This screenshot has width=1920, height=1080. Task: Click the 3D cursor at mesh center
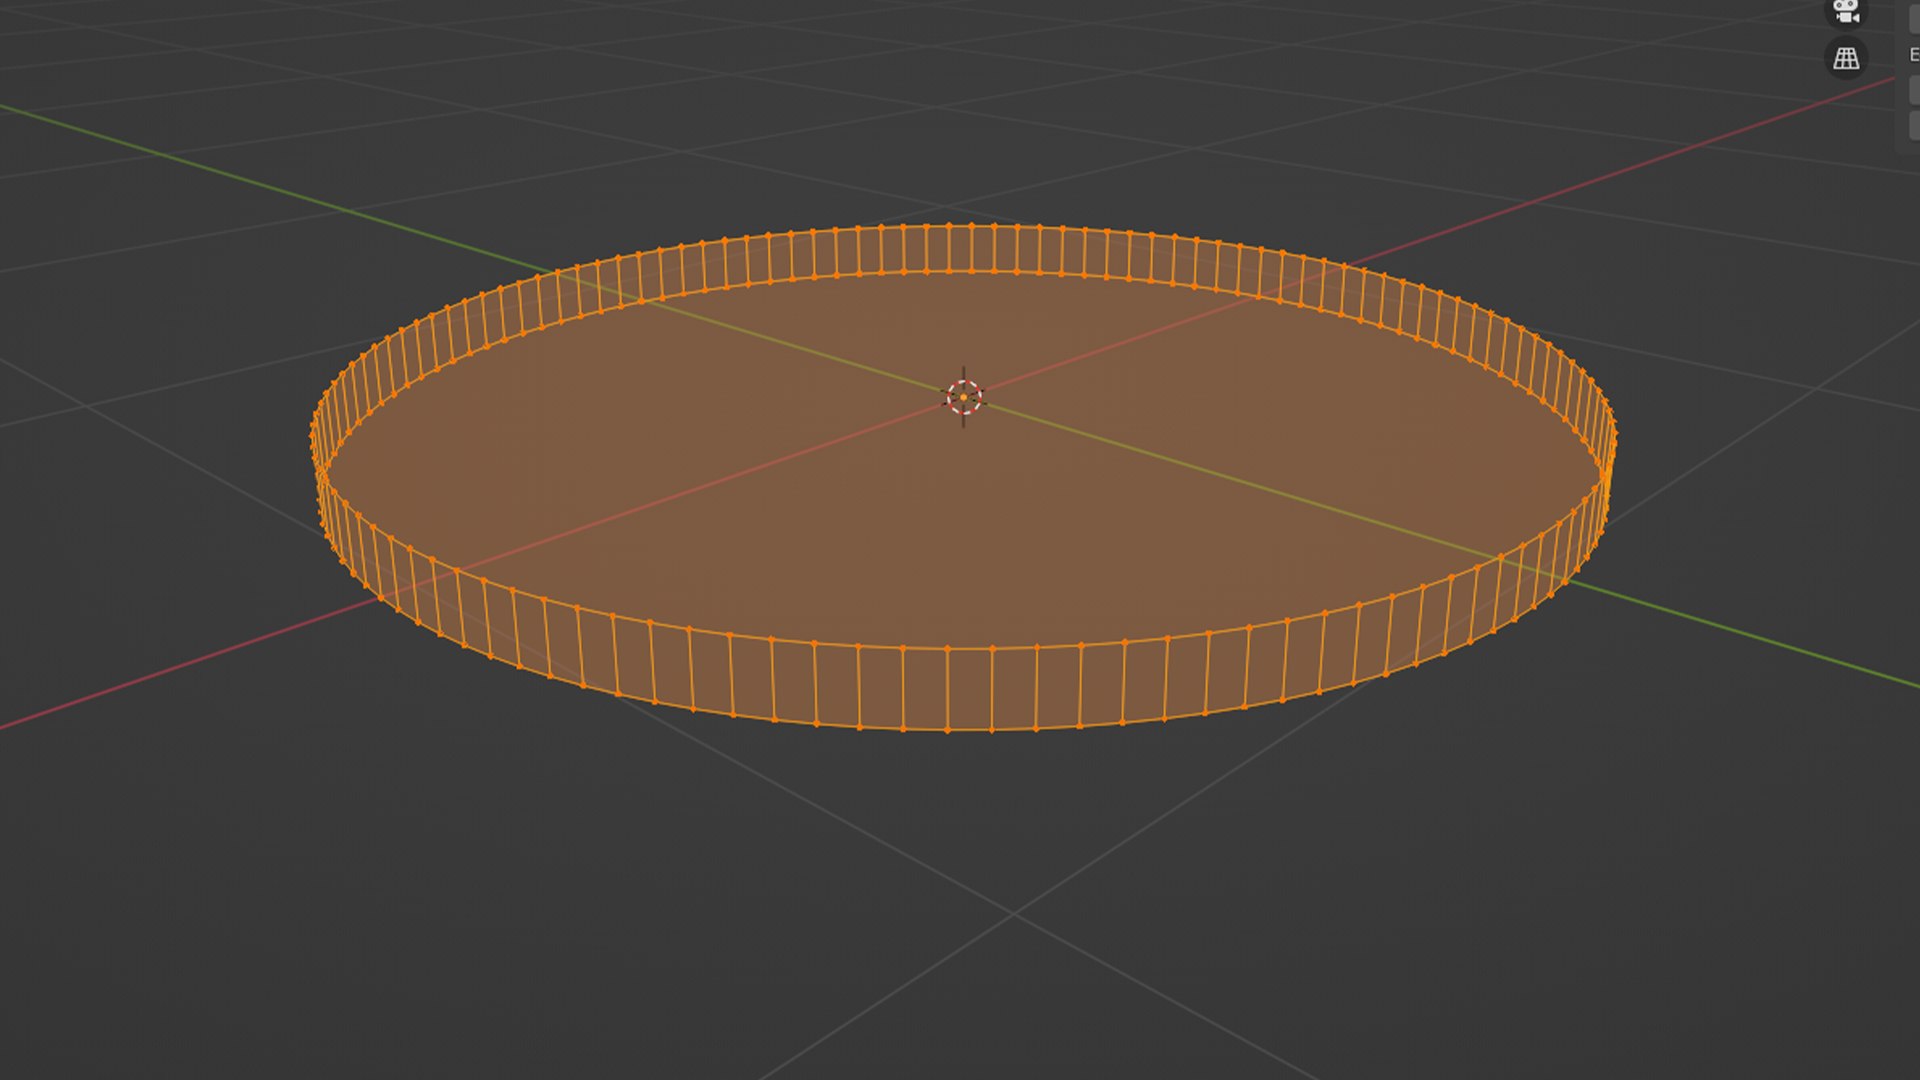pyautogui.click(x=964, y=397)
